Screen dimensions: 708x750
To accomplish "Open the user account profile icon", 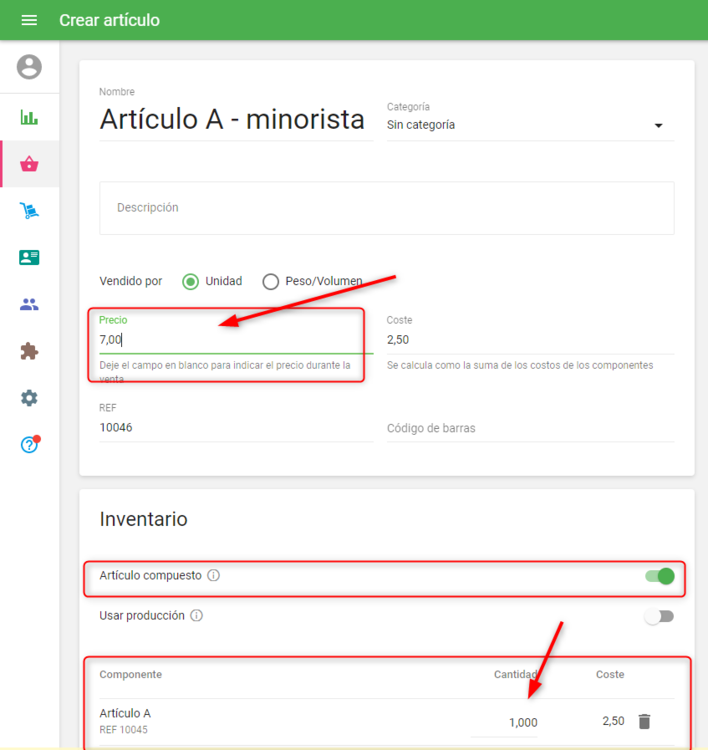I will (x=29, y=66).
